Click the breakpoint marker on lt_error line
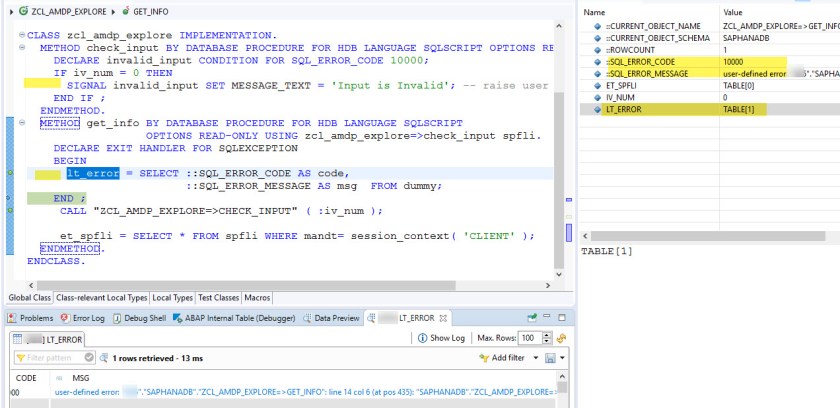This screenshot has height=408, width=840. (x=10, y=173)
